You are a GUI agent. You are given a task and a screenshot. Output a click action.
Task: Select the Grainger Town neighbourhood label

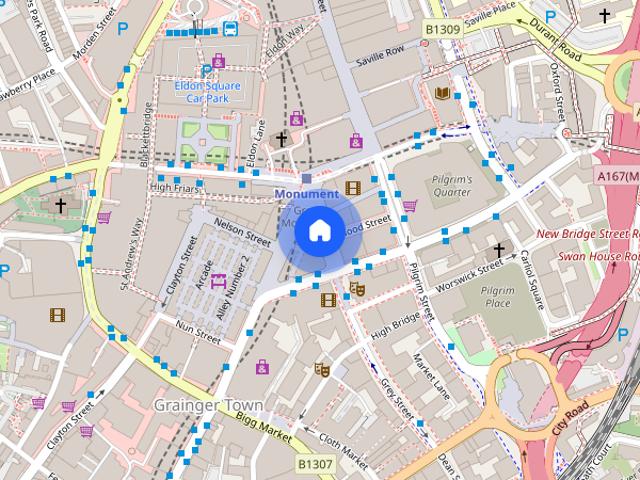pos(209,405)
